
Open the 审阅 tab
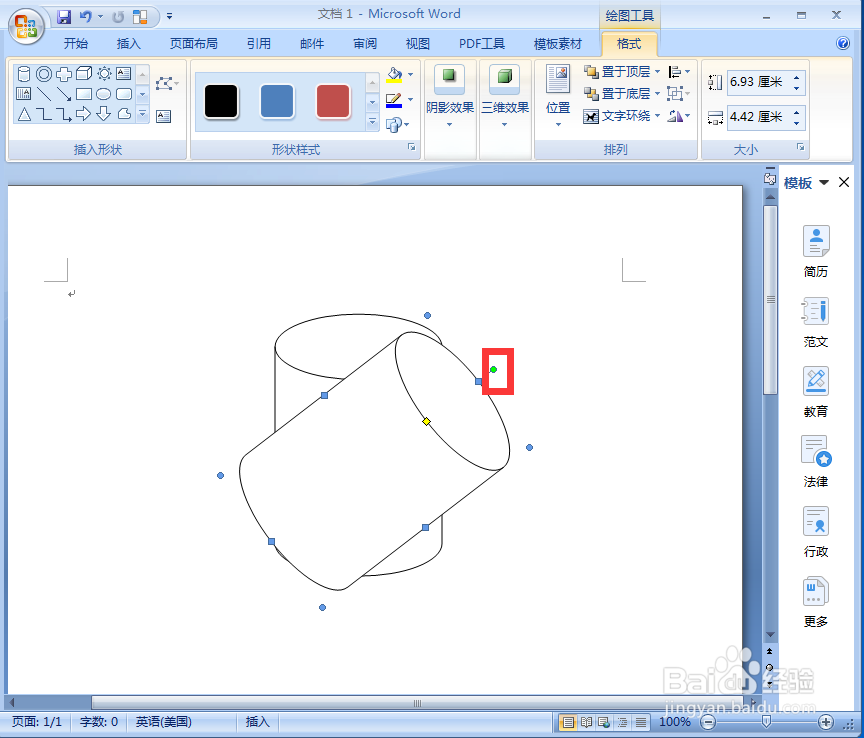365,44
